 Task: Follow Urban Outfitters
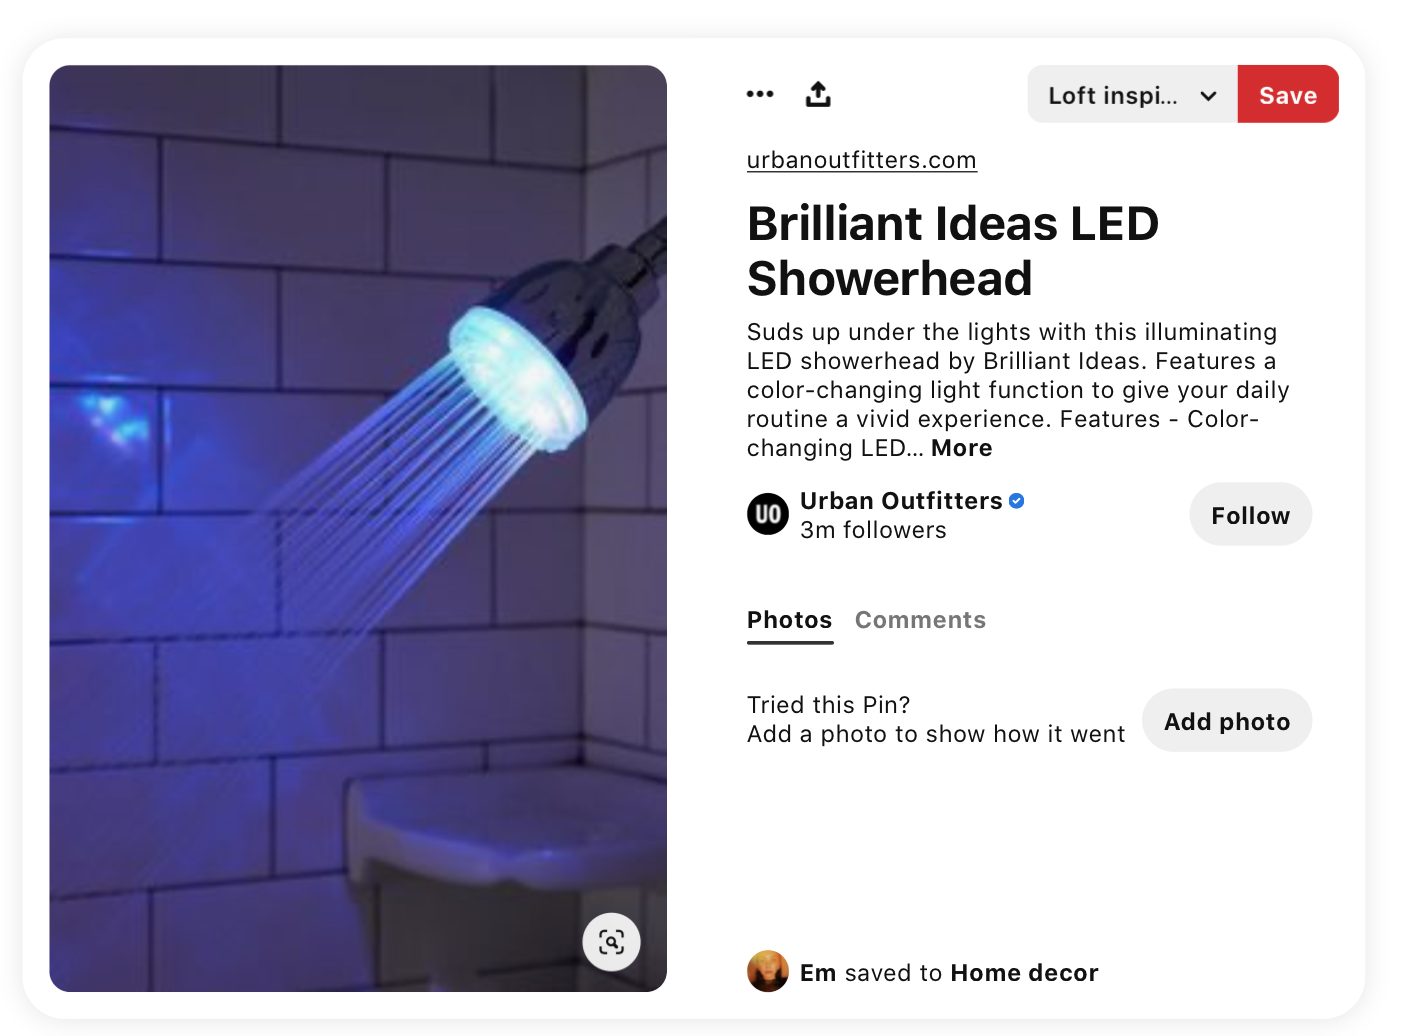[x=1251, y=515]
